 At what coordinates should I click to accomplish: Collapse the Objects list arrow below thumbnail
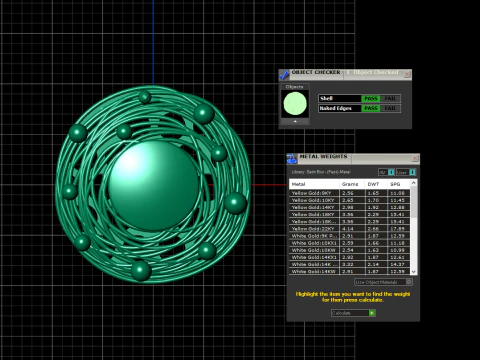coord(295,122)
